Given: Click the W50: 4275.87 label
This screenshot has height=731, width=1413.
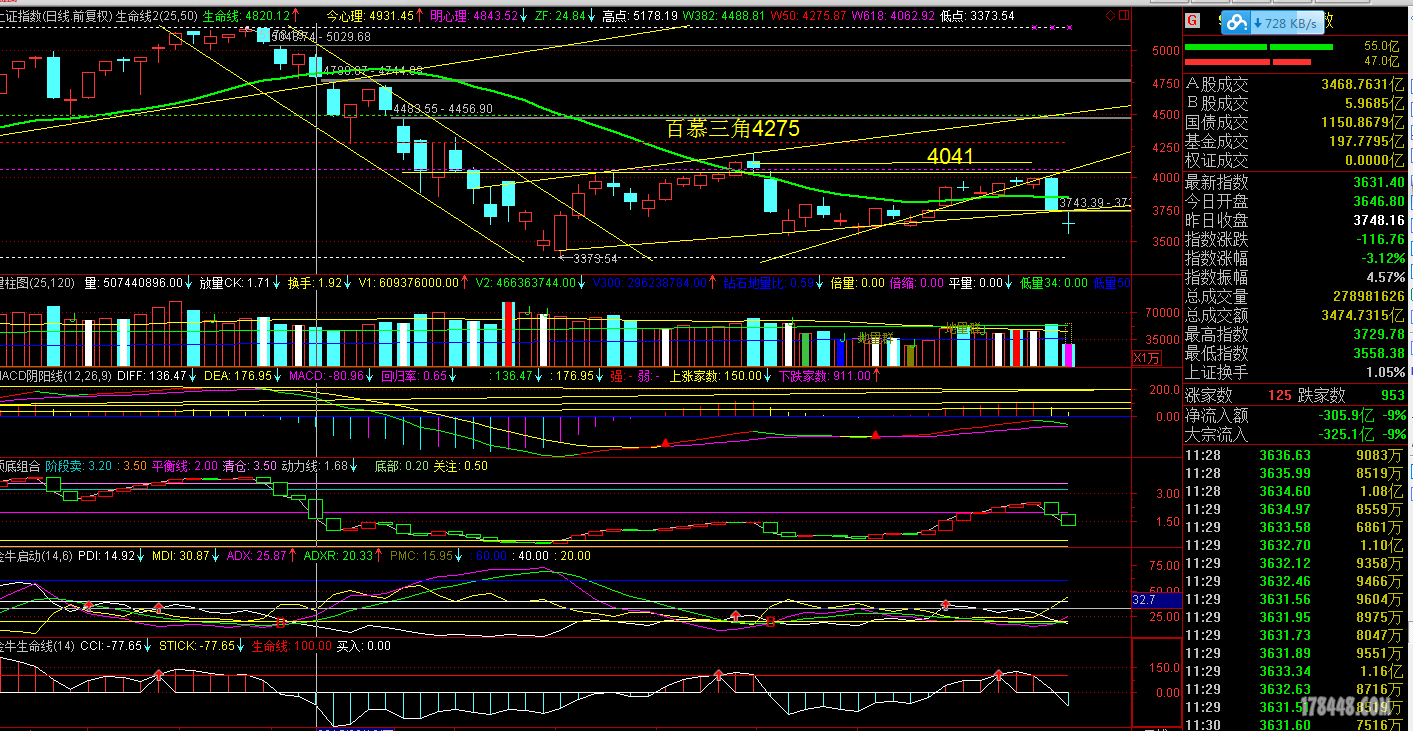Looking at the screenshot, I should point(807,16).
